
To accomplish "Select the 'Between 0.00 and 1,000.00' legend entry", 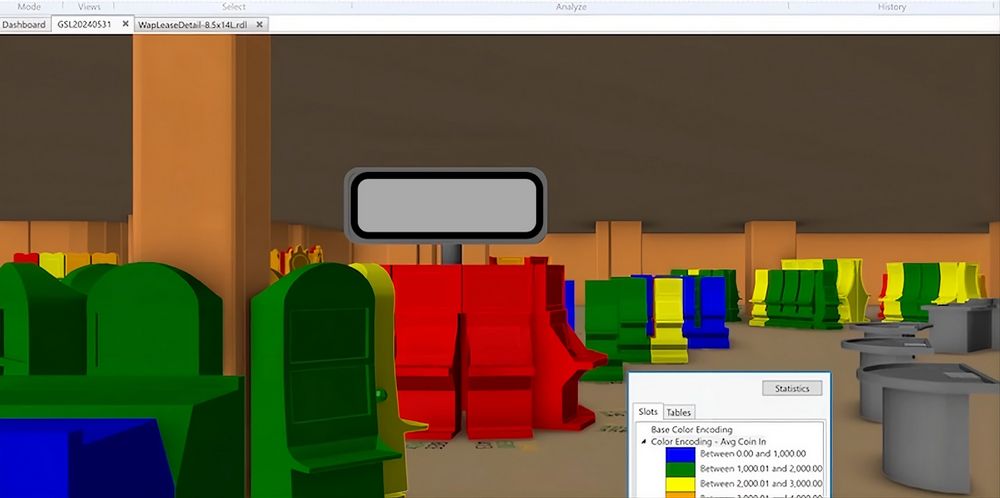I will (x=760, y=454).
